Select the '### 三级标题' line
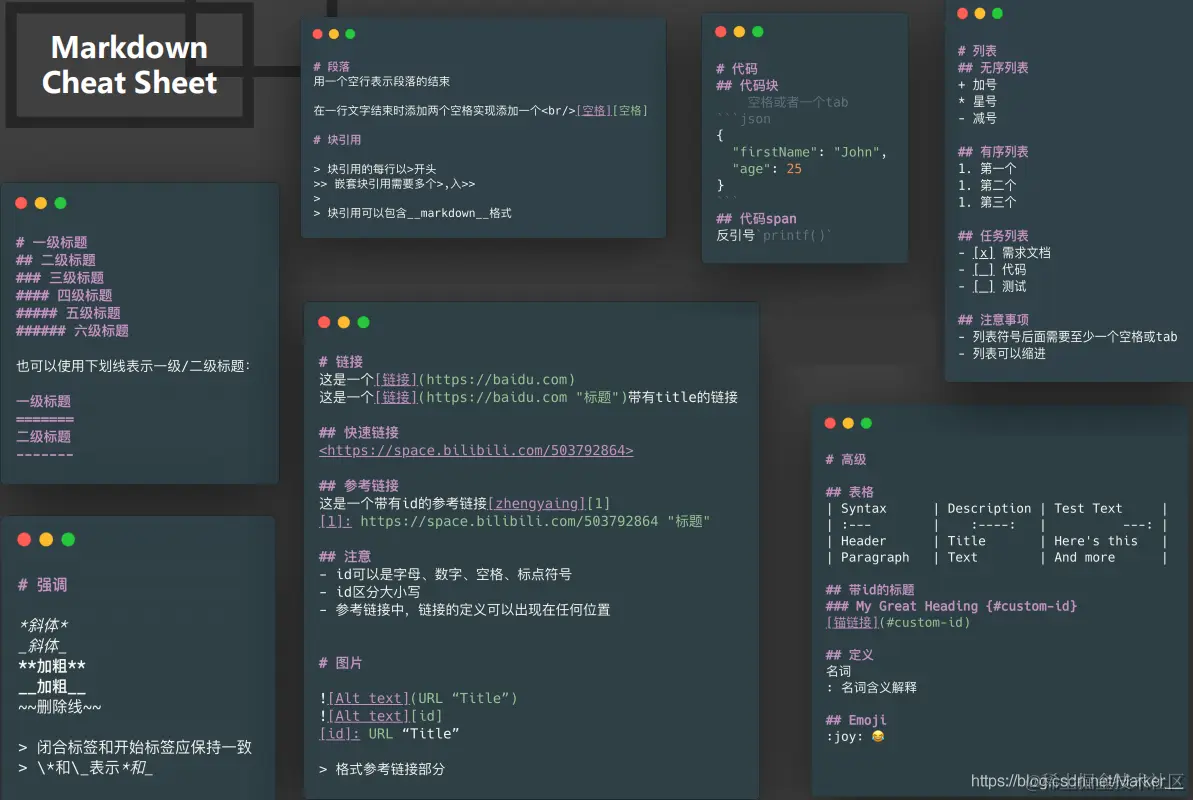This screenshot has width=1193, height=800. [59, 277]
